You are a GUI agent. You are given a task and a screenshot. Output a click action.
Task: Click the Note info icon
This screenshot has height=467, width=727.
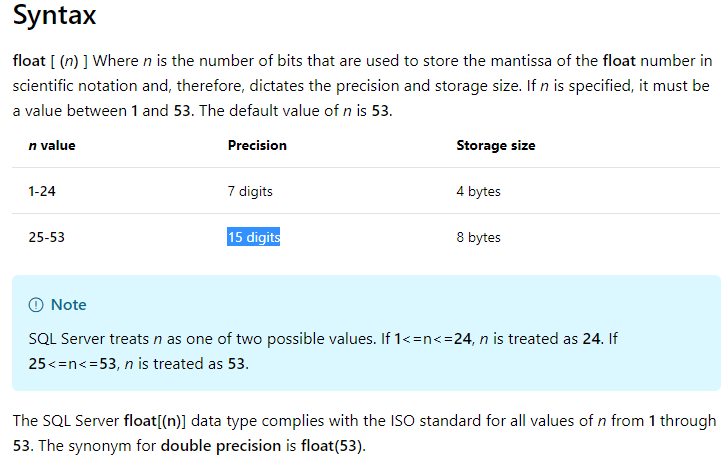(36, 305)
